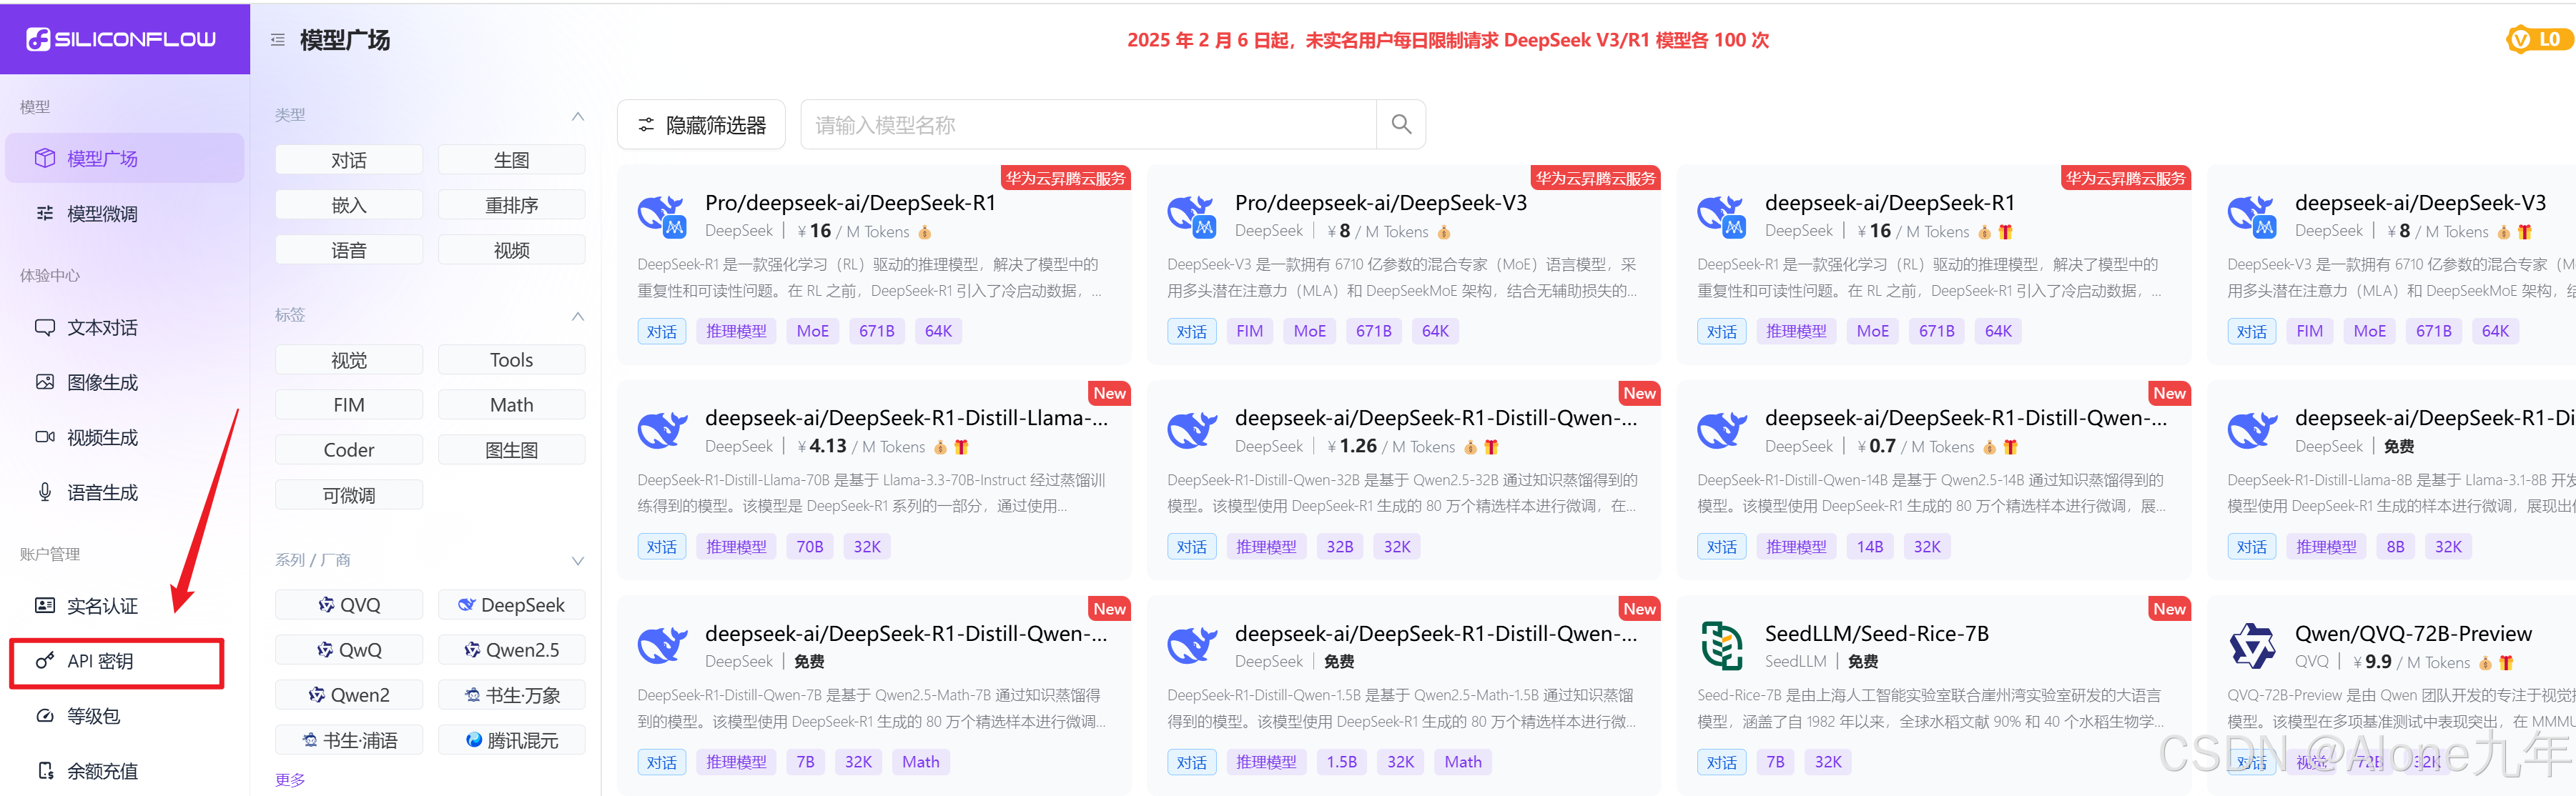This screenshot has height=796, width=2576.
Task: Collapse the 类型 filter section
Action: coord(577,116)
